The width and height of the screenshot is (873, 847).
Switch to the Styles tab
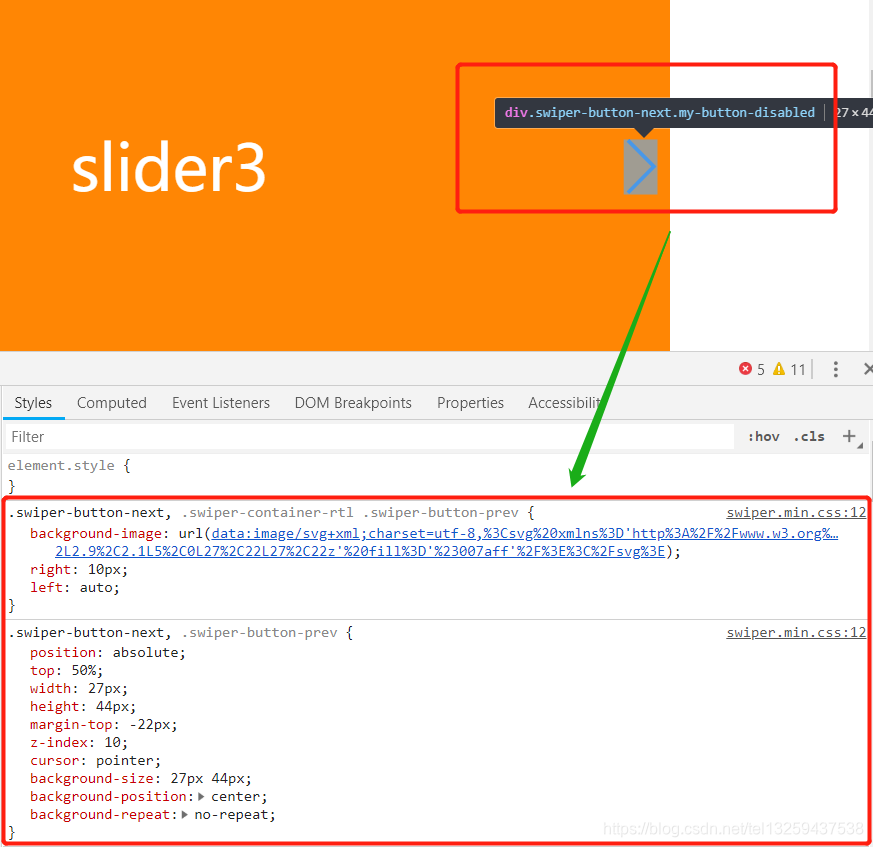[33, 403]
